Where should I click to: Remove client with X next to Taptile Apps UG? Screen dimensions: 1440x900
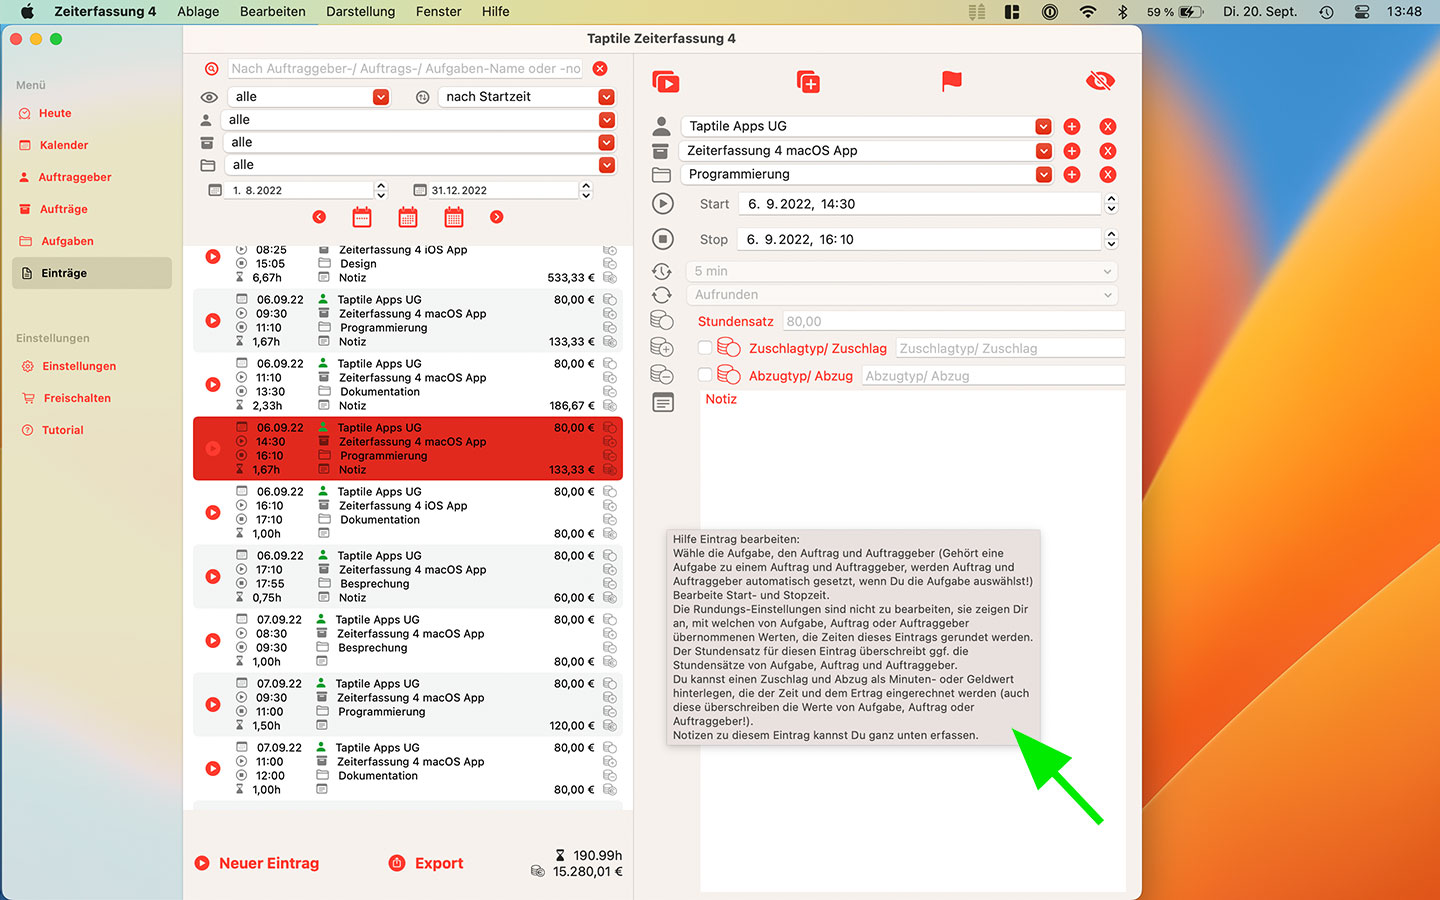tap(1108, 127)
